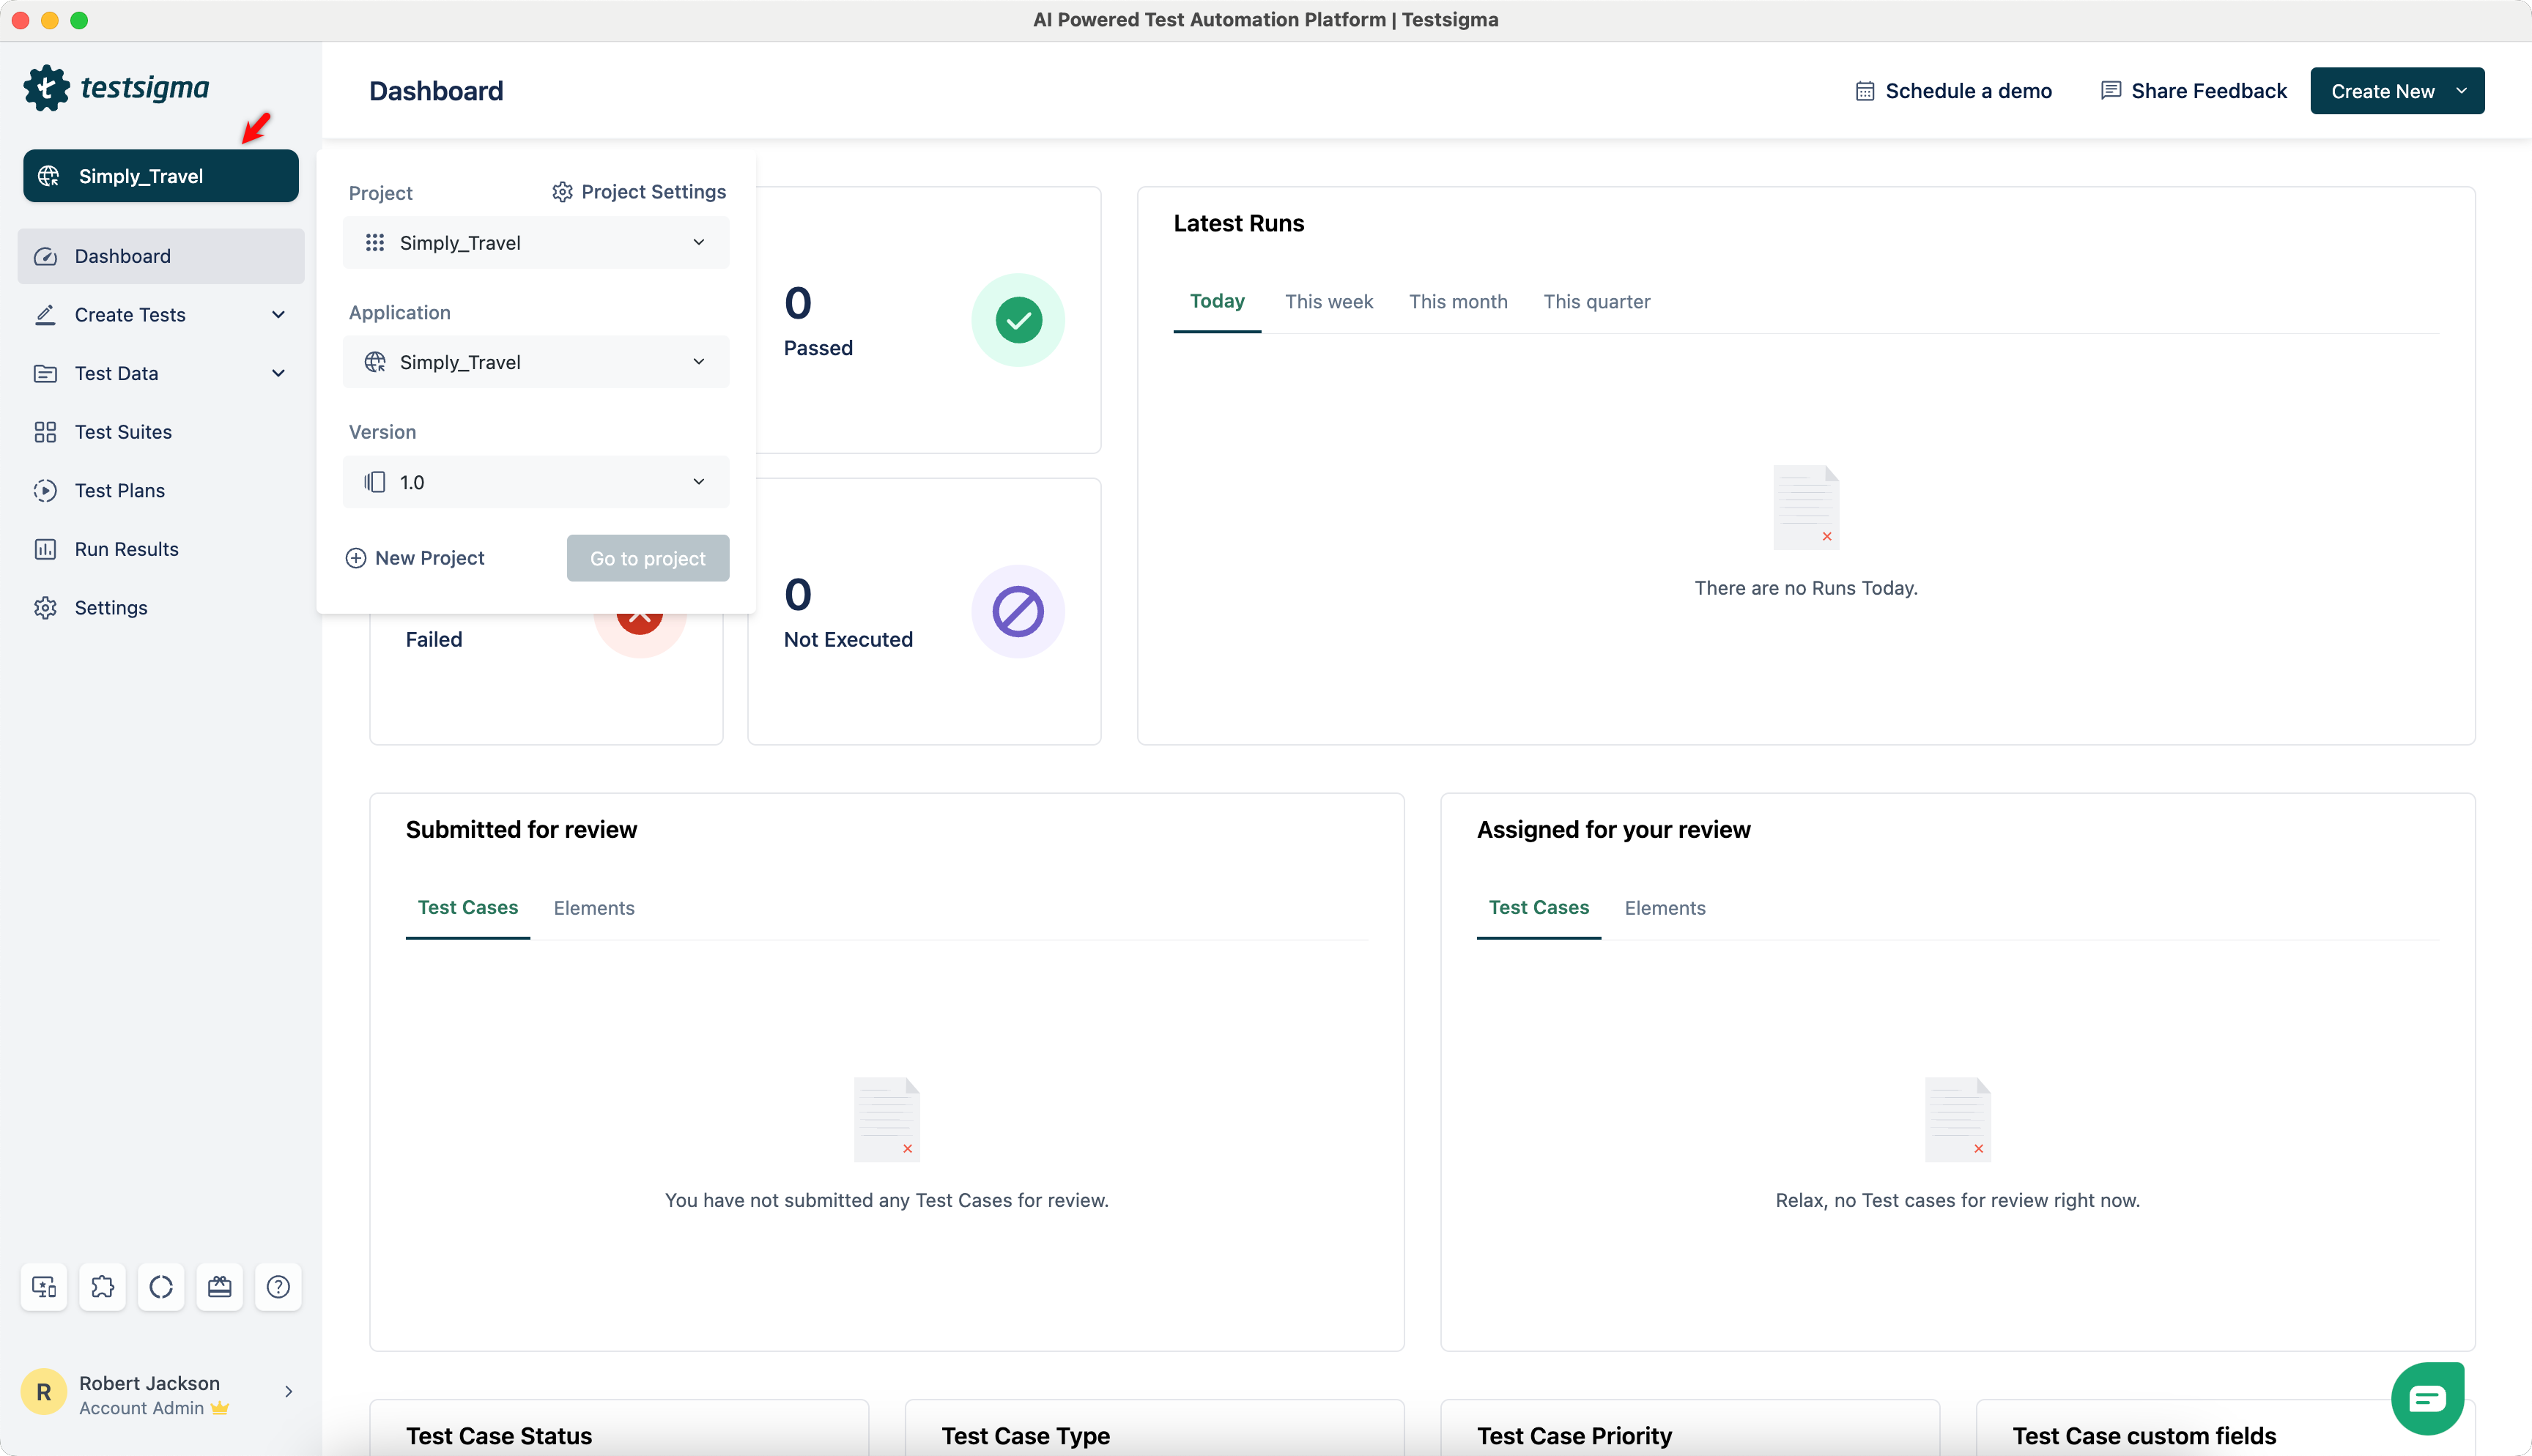Expand Robert Jackson account menu chevron
2532x1456 pixels.
[x=288, y=1392]
